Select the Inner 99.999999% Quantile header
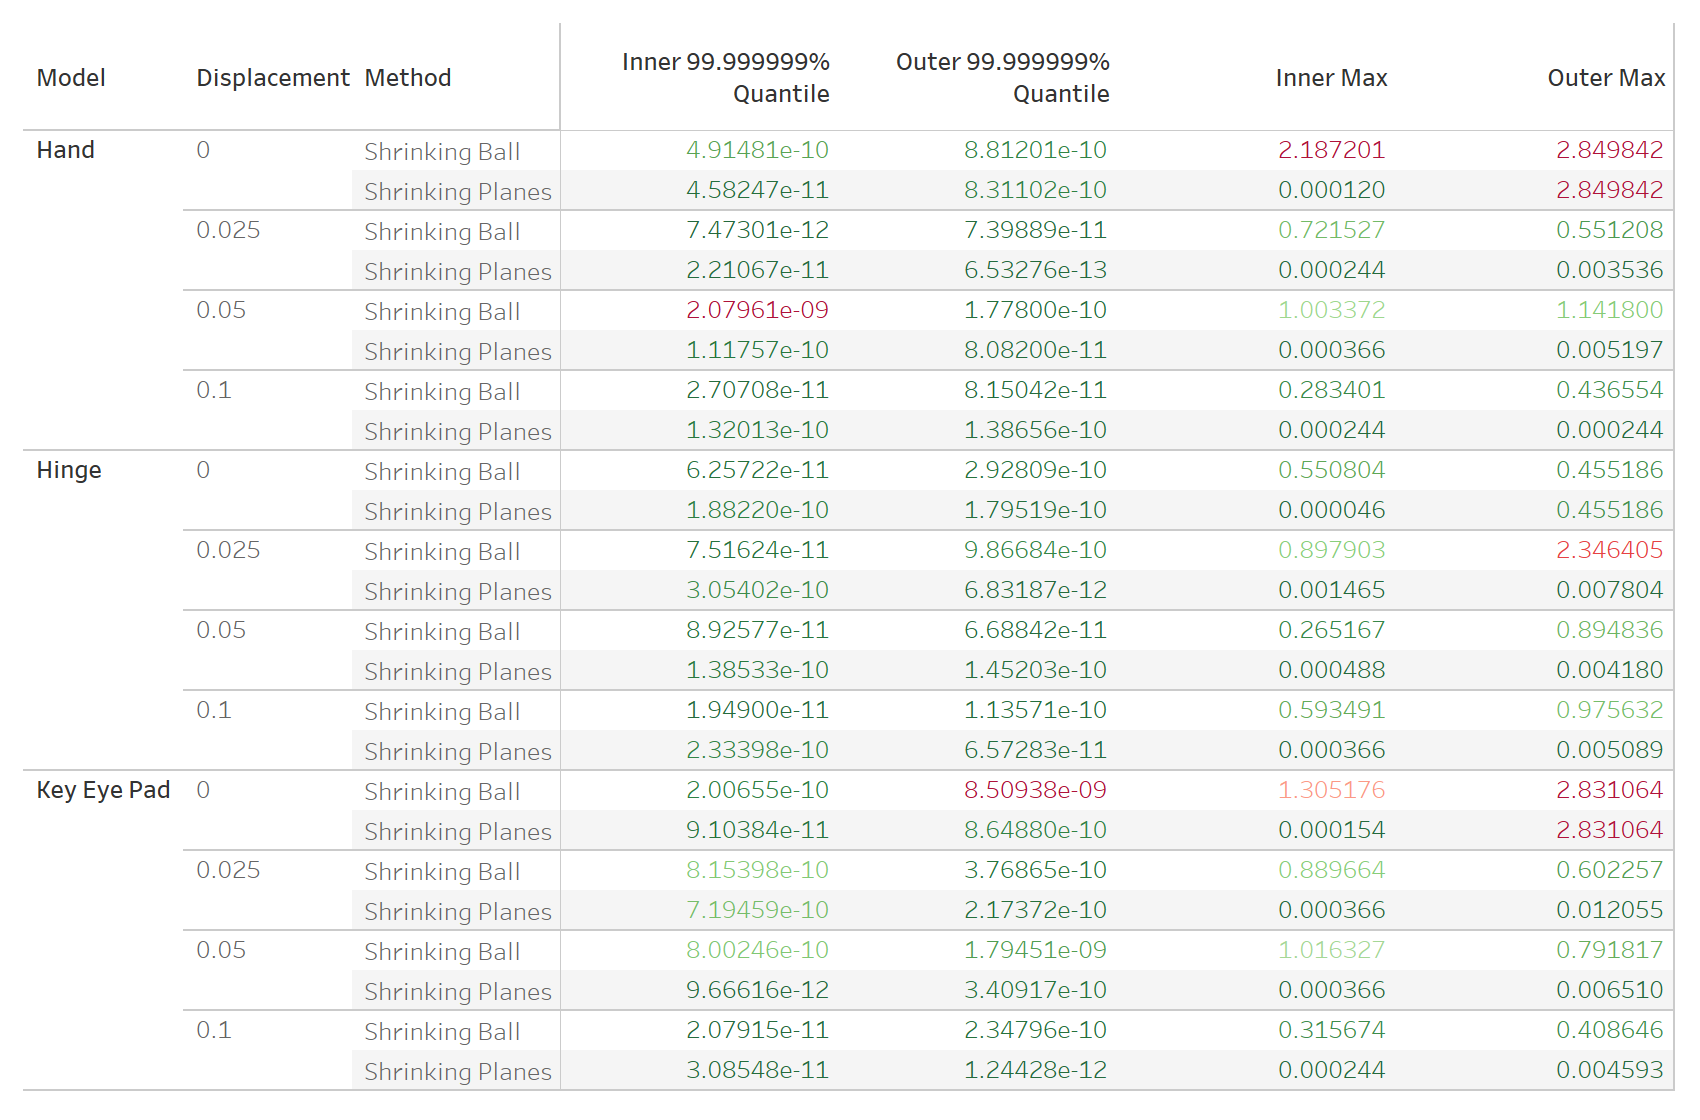Viewport: 1700px width, 1120px height. [x=726, y=78]
